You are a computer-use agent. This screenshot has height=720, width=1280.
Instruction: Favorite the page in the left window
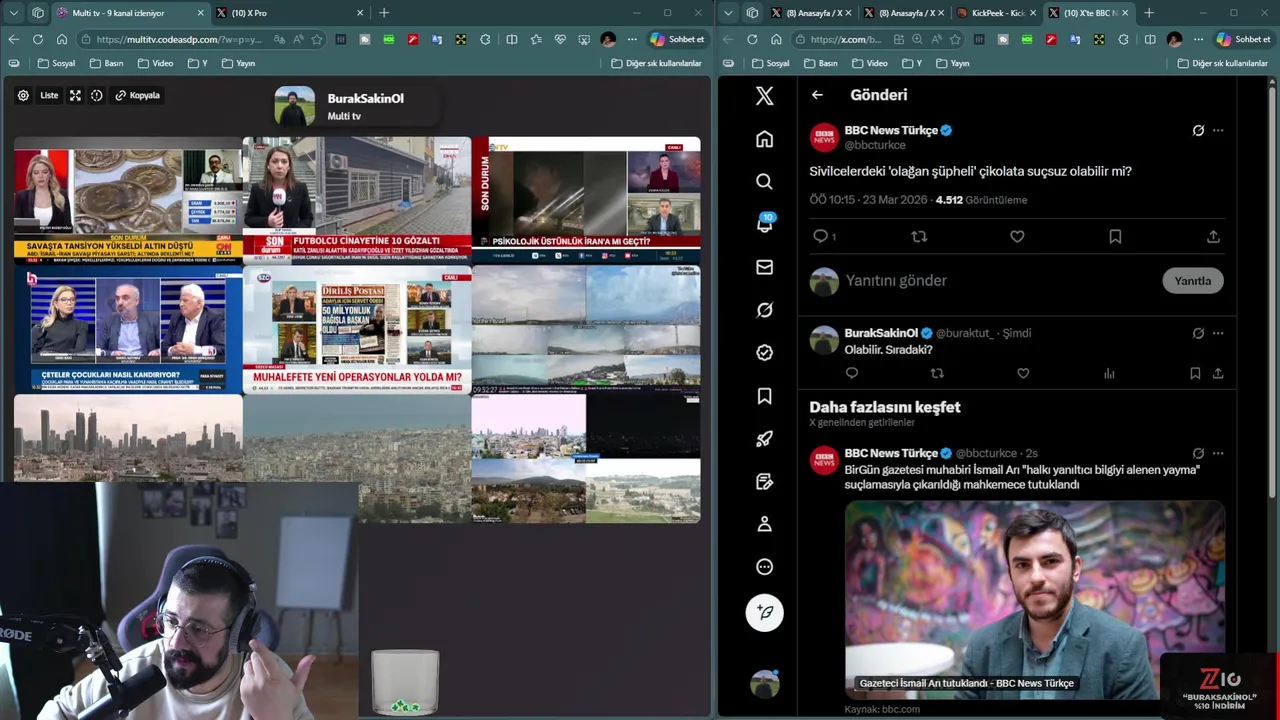(317, 39)
